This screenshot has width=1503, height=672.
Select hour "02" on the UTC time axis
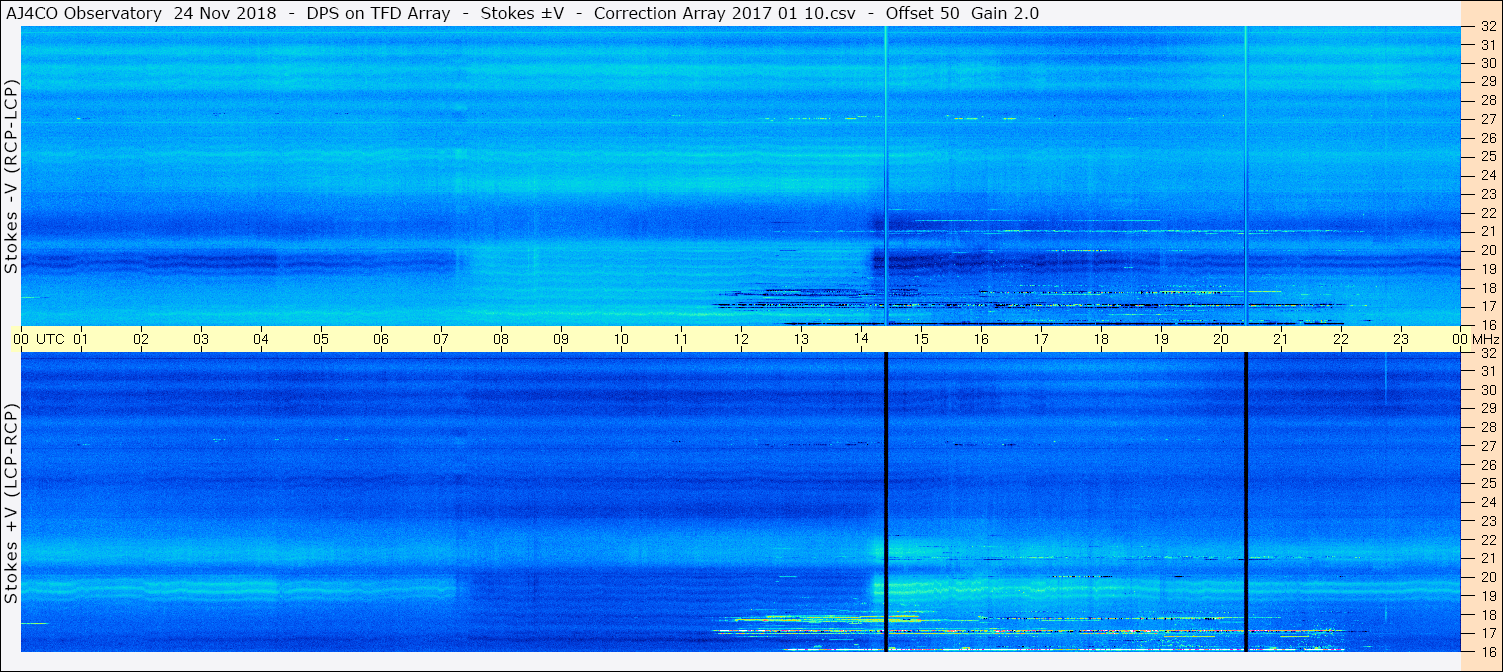click(x=141, y=339)
